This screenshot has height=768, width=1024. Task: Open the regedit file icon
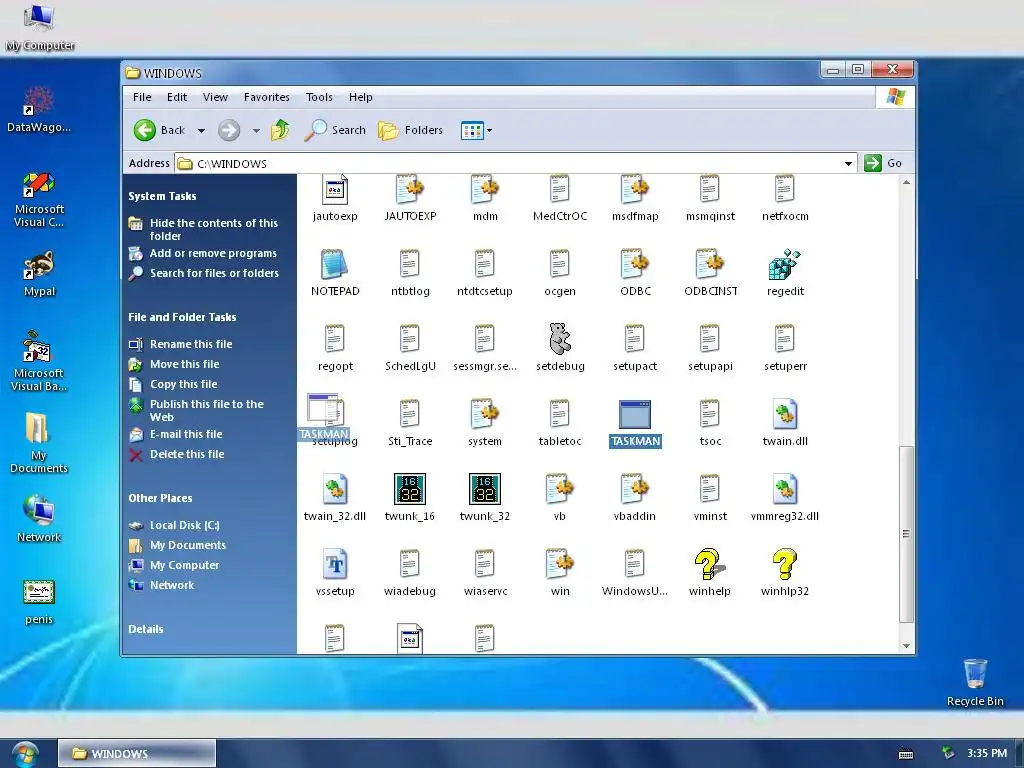784,264
